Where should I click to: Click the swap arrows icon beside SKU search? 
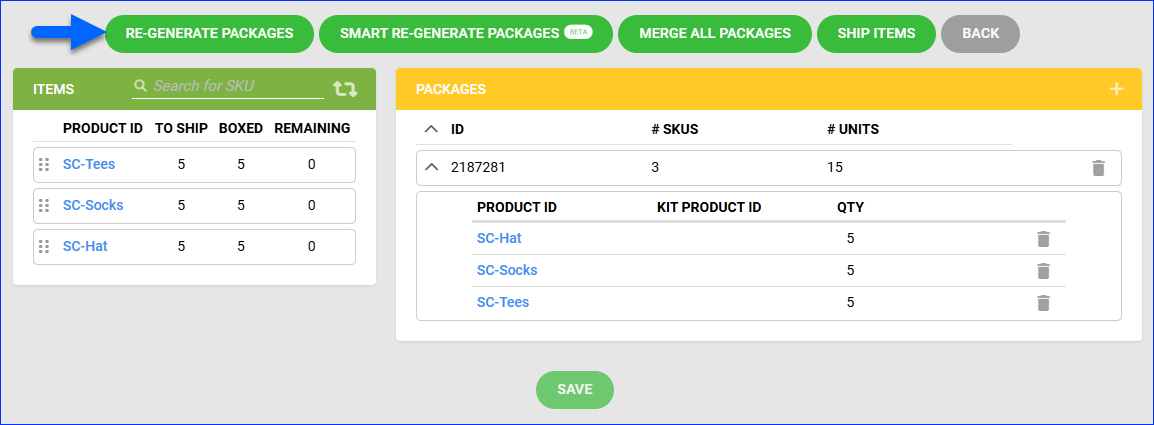[345, 89]
